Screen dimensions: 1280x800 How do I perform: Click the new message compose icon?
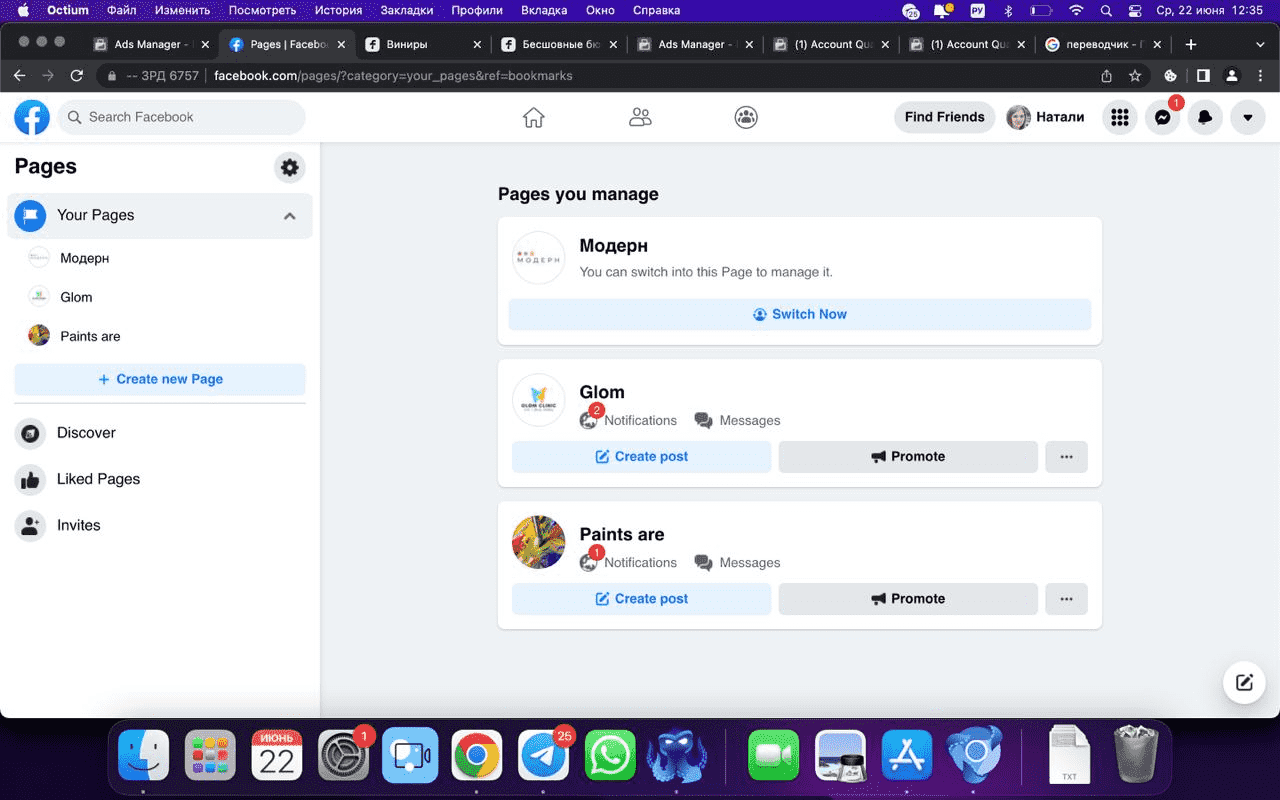click(x=1244, y=683)
